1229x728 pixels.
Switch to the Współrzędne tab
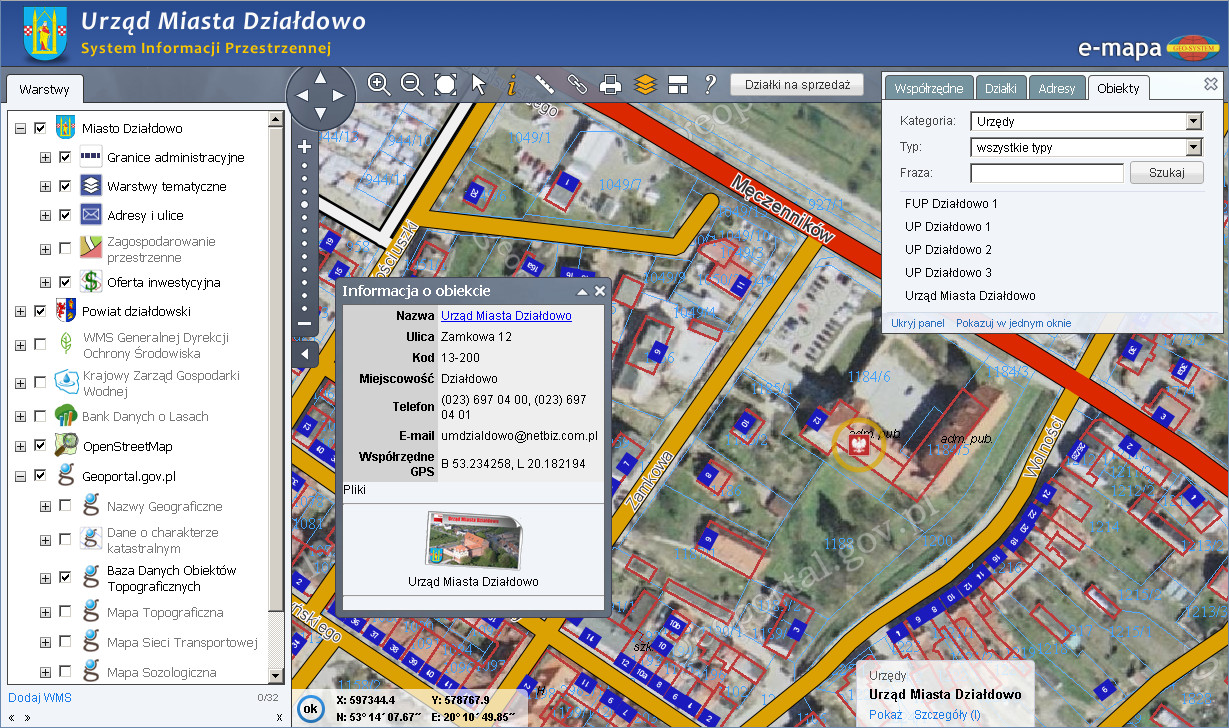coord(929,88)
